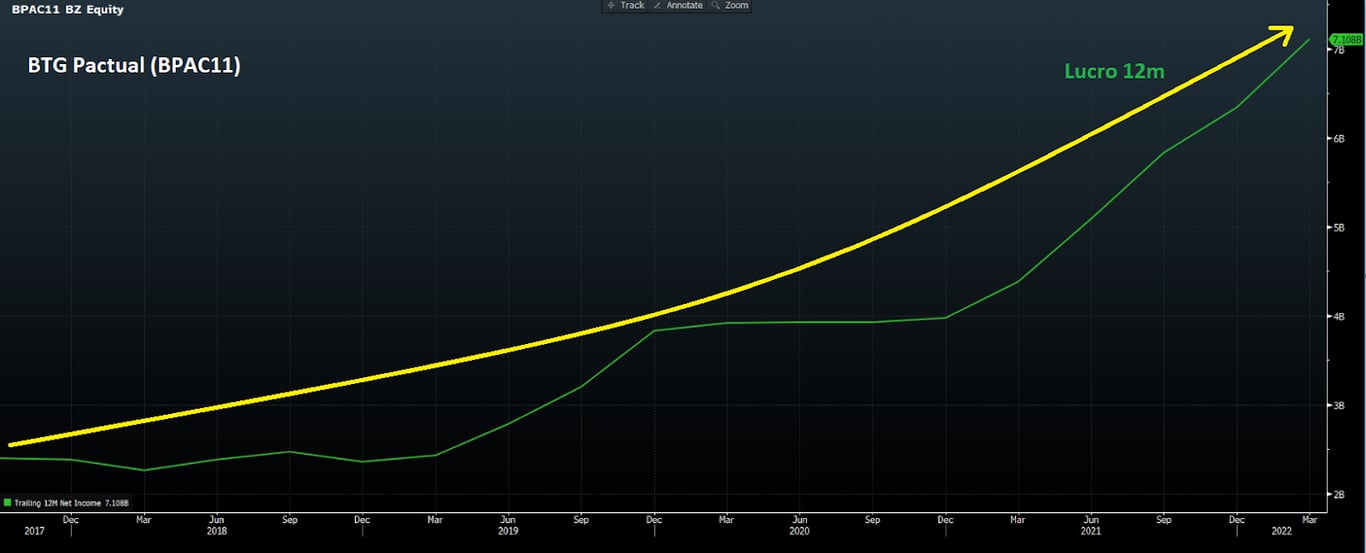Click the 2018 year label on time axis
Viewport: 1366px width, 553px height.
click(217, 532)
